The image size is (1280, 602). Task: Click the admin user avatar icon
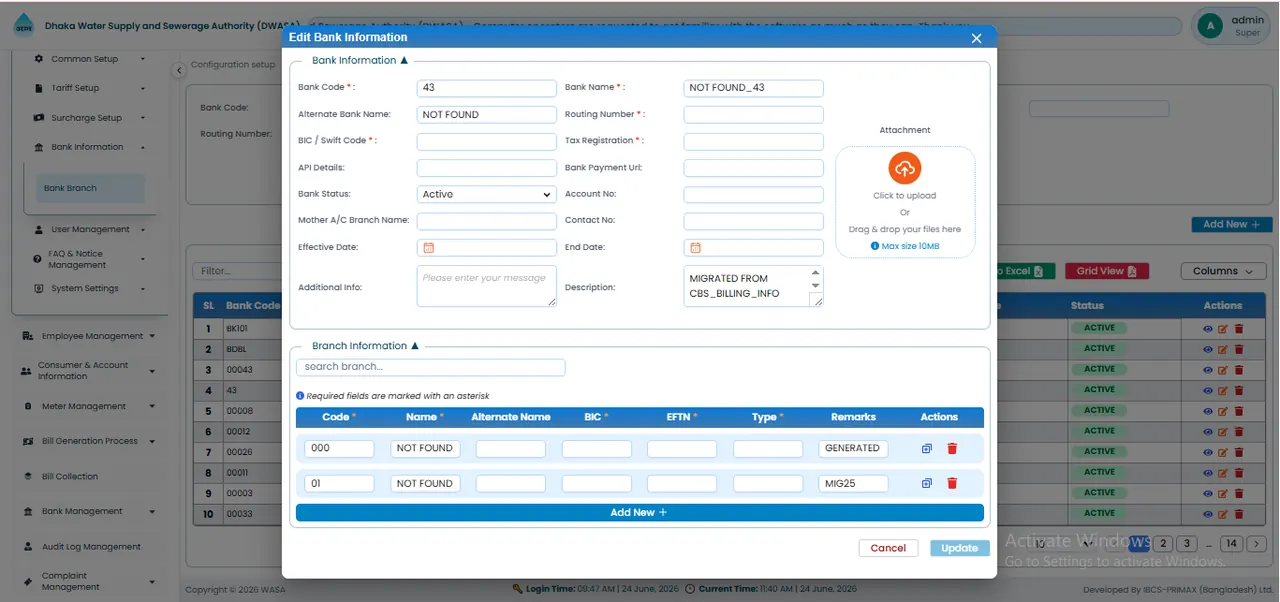tap(1210, 25)
